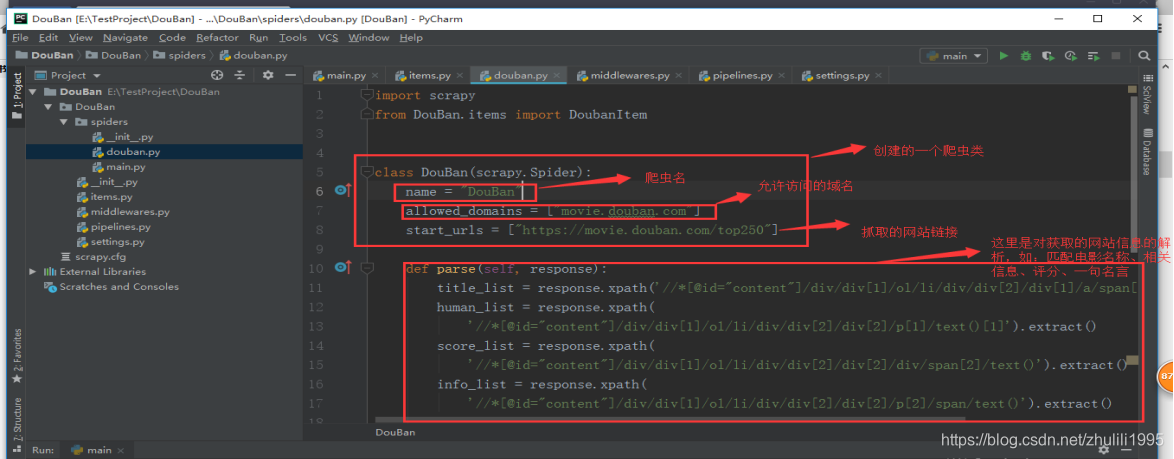Open the Tools menu
Viewport: 1174px width, 459px height.
(x=293, y=37)
